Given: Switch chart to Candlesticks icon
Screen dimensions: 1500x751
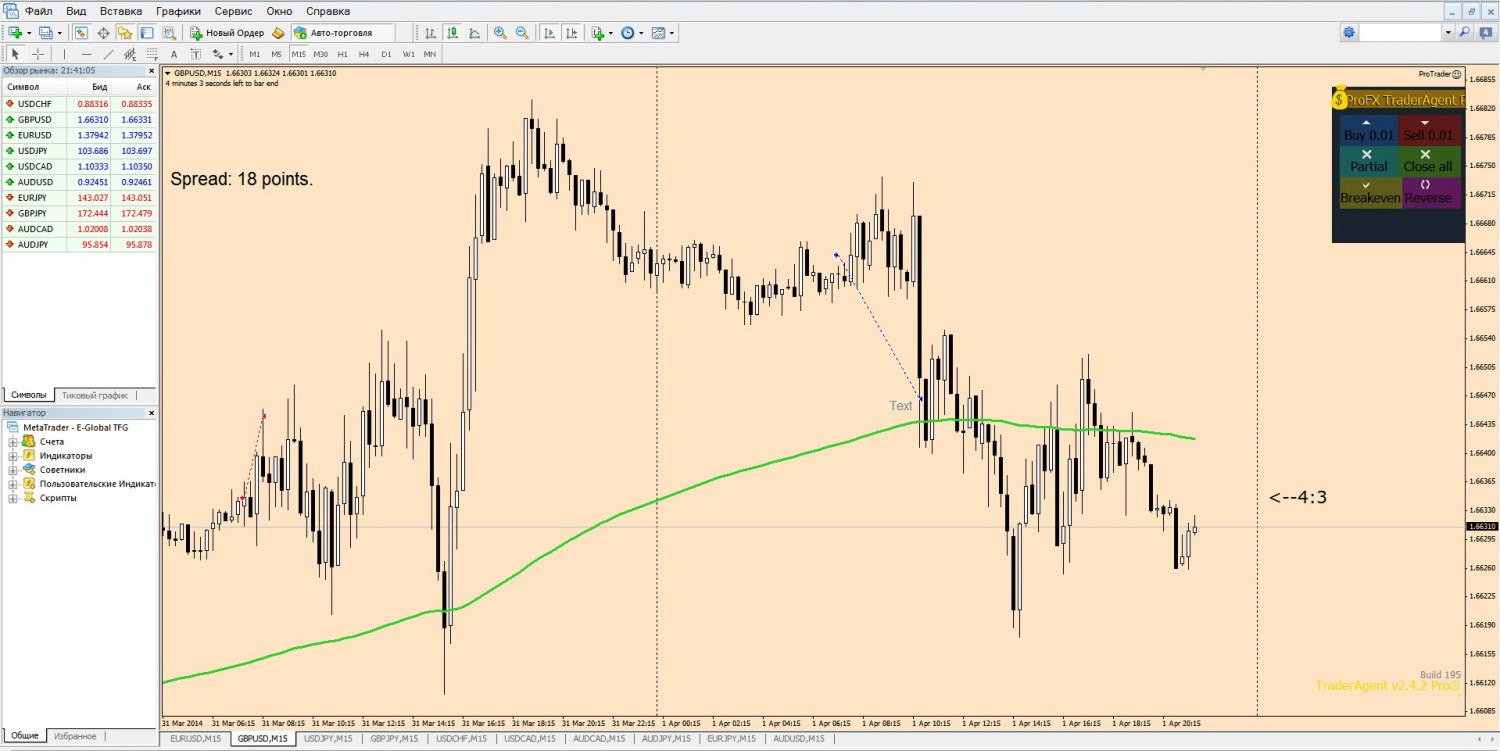Looking at the screenshot, I should [452, 33].
